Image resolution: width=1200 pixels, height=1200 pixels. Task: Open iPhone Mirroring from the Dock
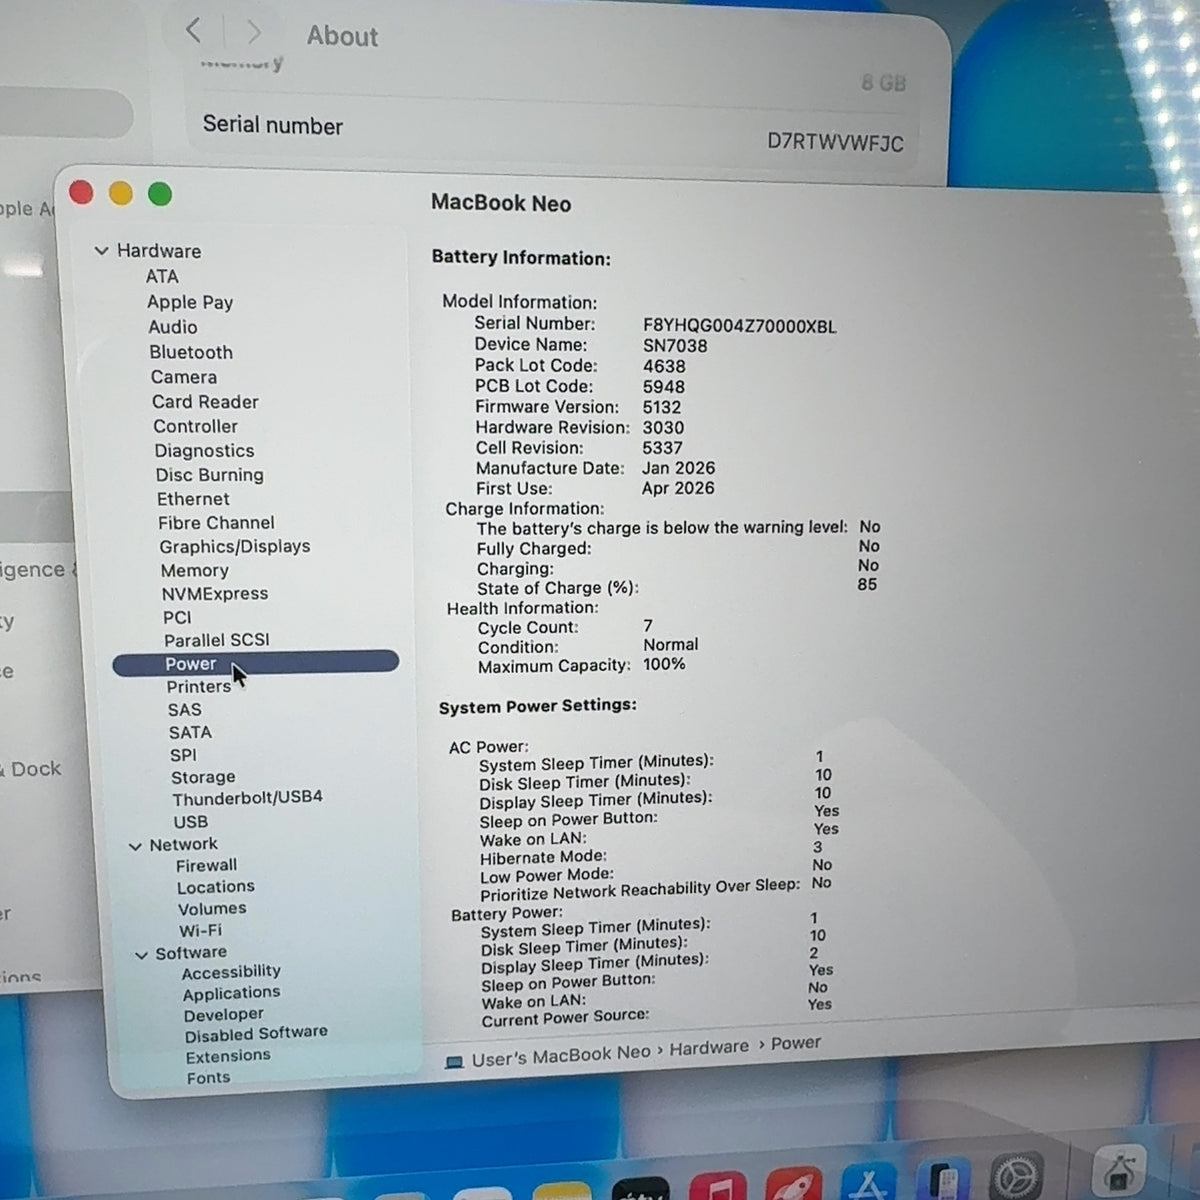point(943,1180)
